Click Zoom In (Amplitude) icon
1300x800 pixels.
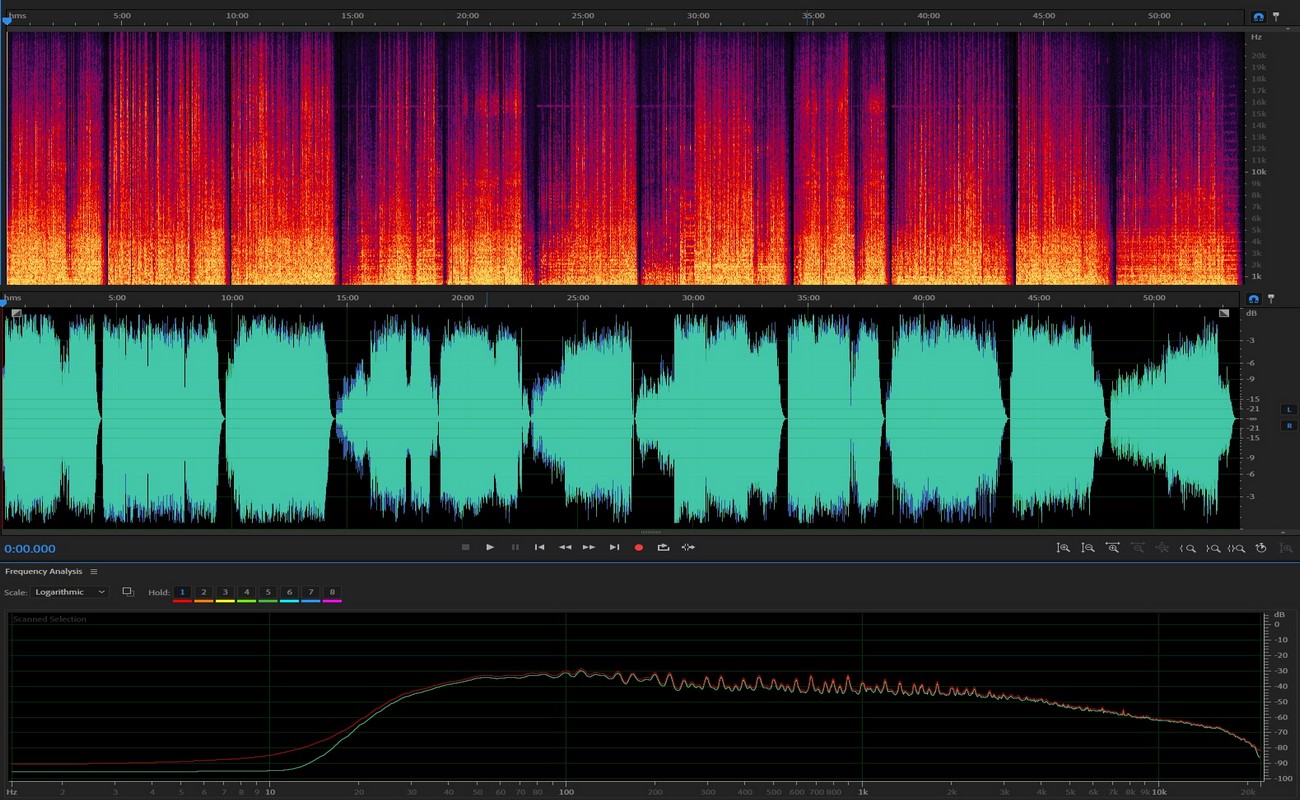[x=1063, y=548]
